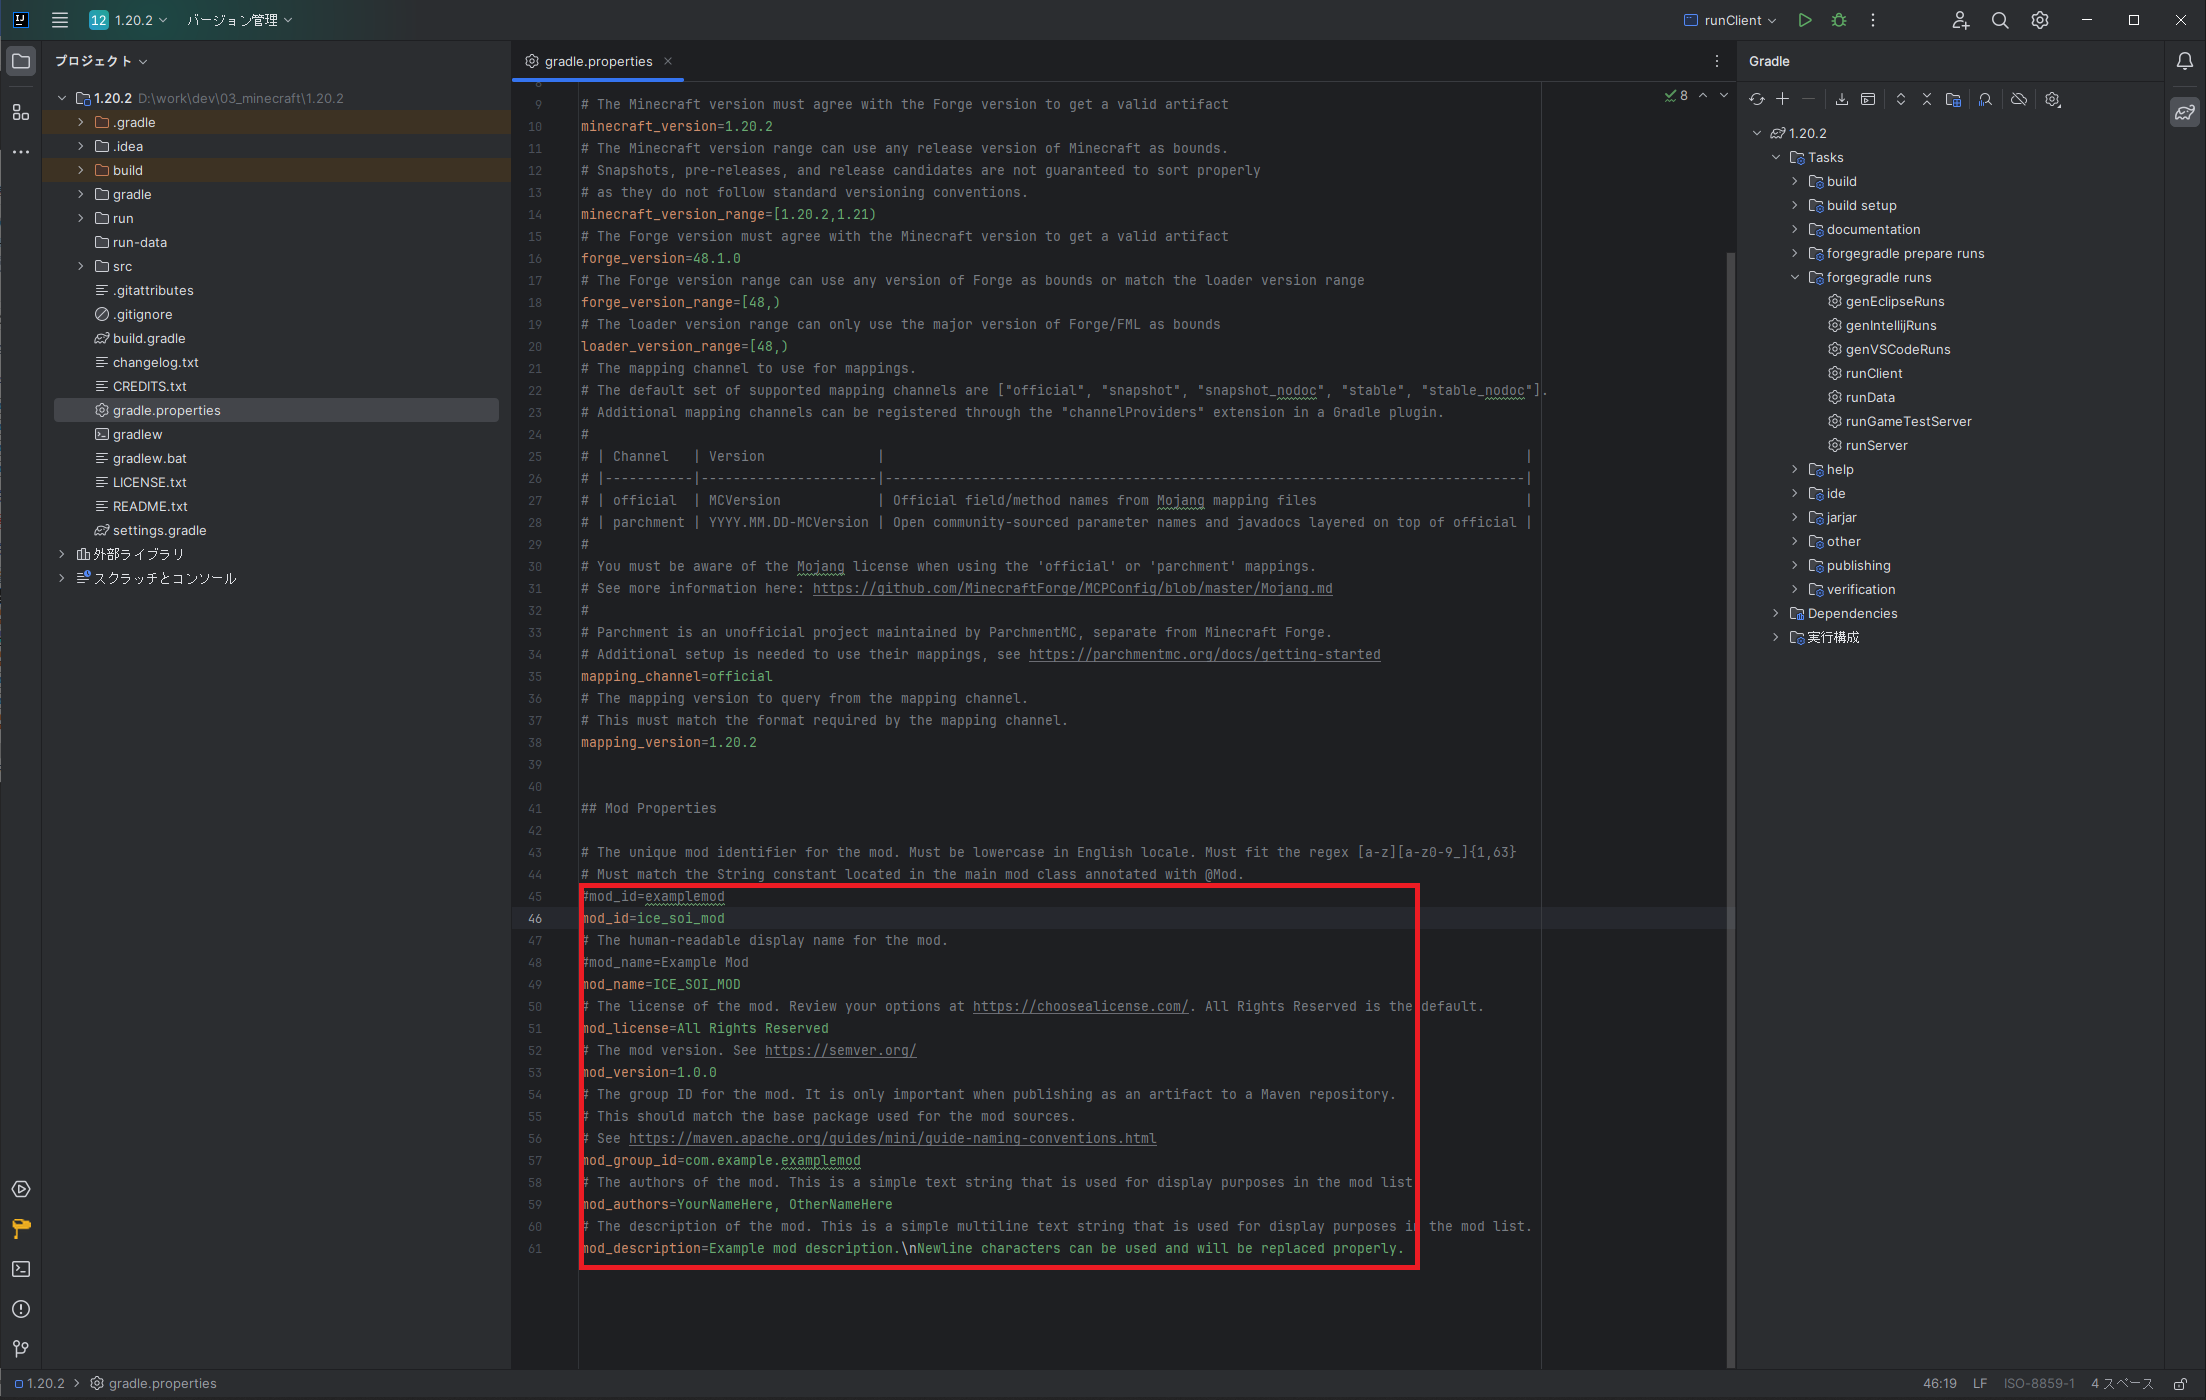The image size is (2206, 1400).
Task: Toggle Gradle offline mode
Action: pyautogui.click(x=2019, y=99)
